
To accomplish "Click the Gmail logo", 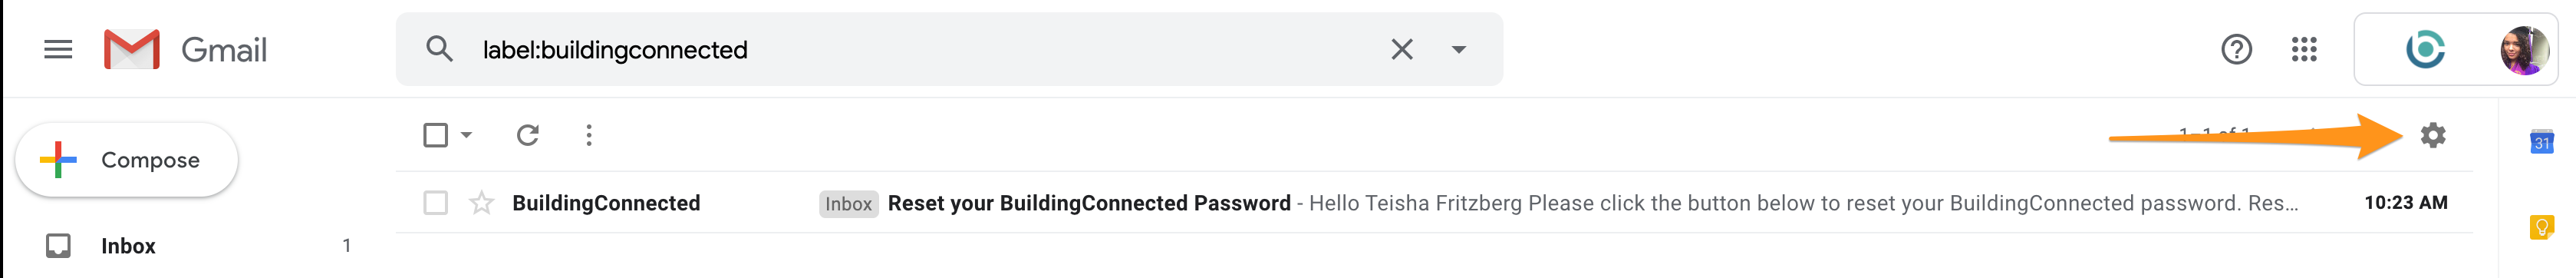I will [186, 50].
